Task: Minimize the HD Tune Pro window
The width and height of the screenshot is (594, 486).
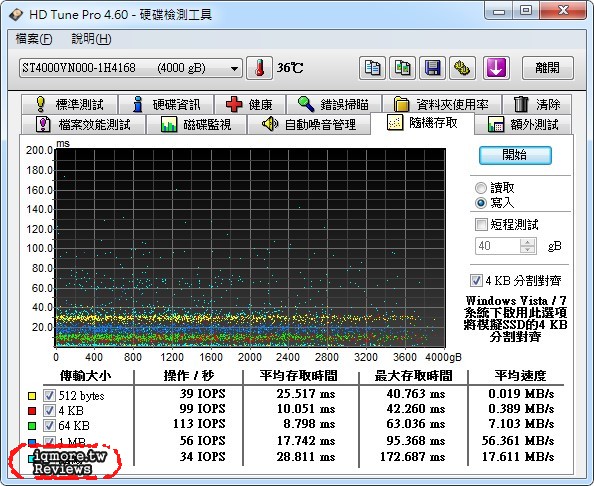Action: click(498, 11)
